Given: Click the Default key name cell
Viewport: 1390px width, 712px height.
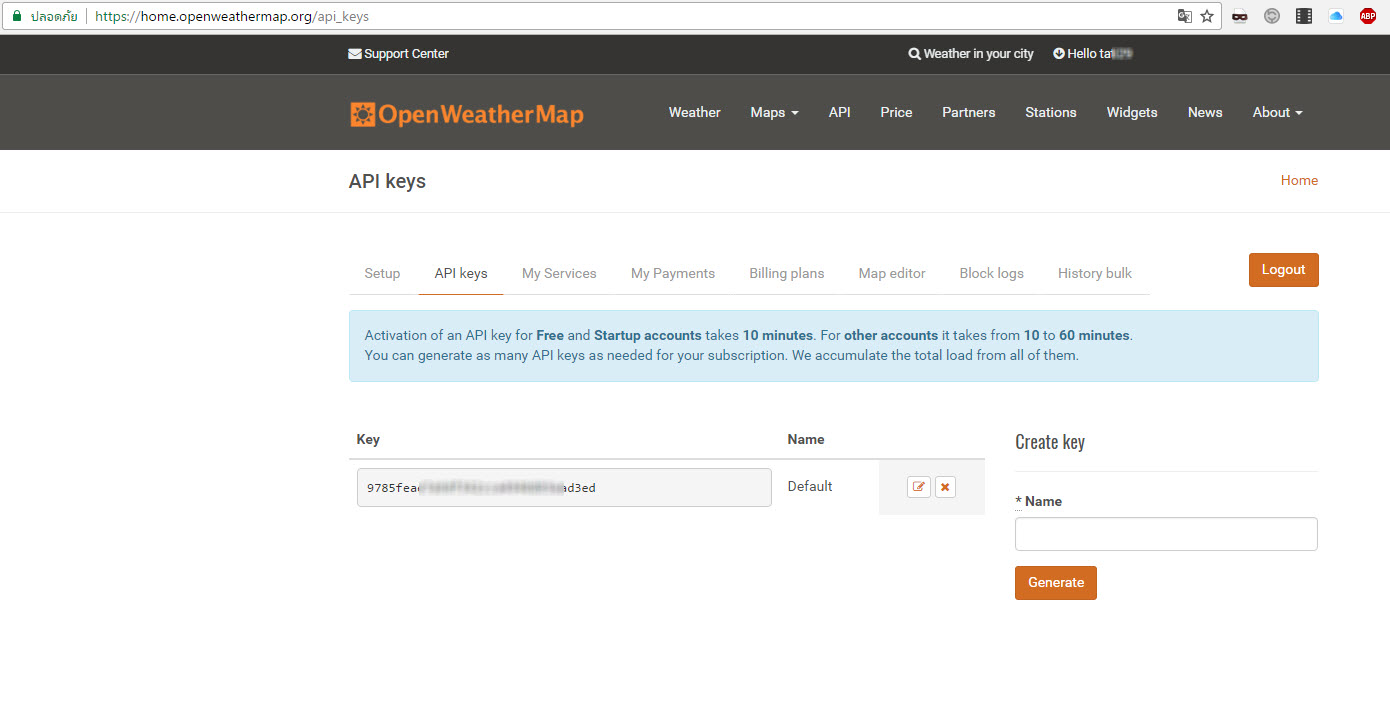Looking at the screenshot, I should pos(810,486).
